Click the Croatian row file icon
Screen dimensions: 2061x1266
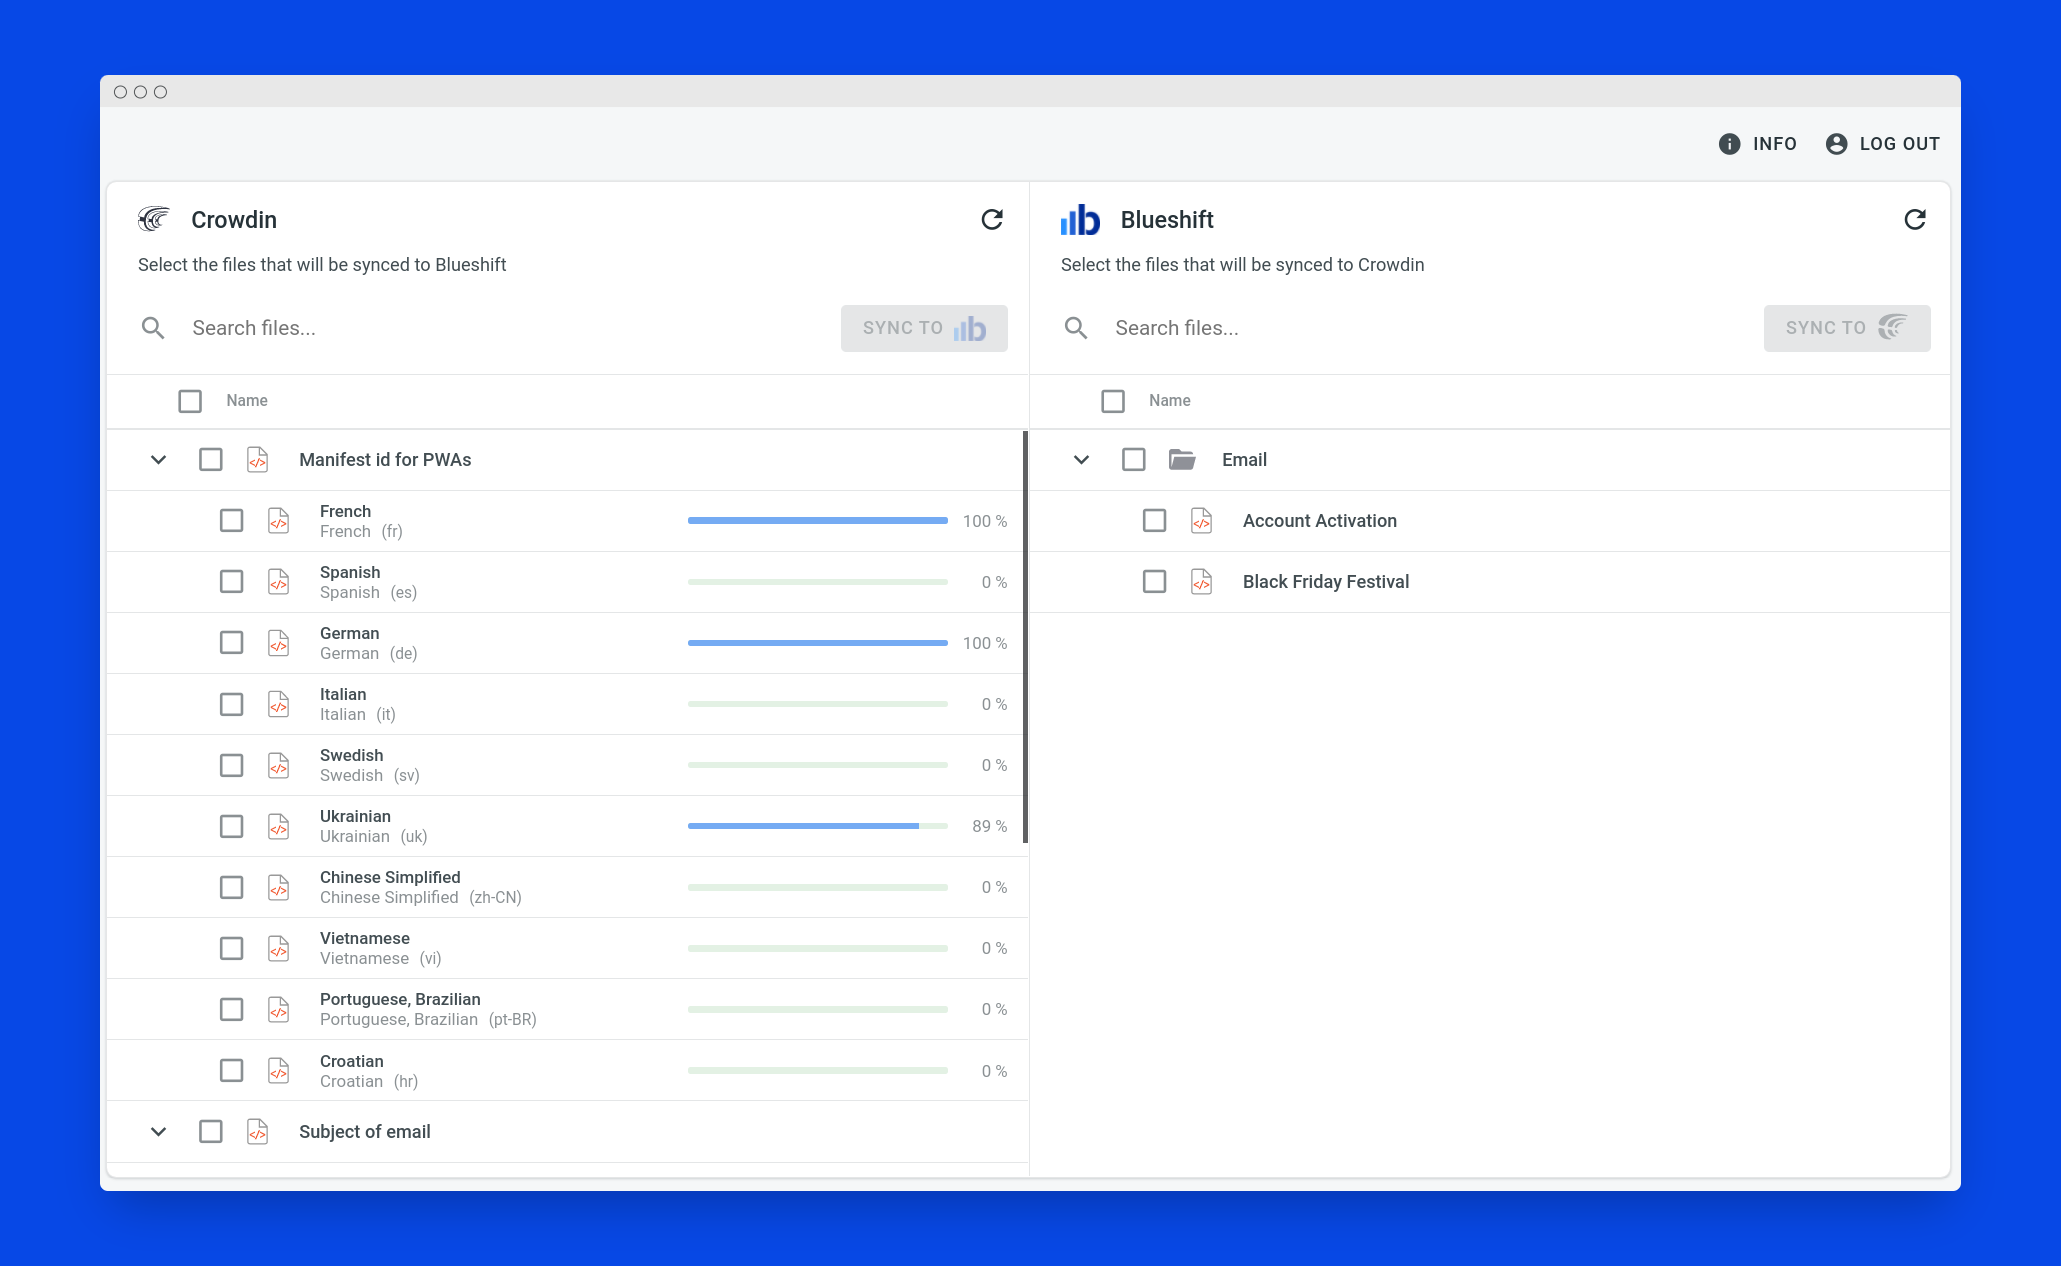(x=278, y=1071)
